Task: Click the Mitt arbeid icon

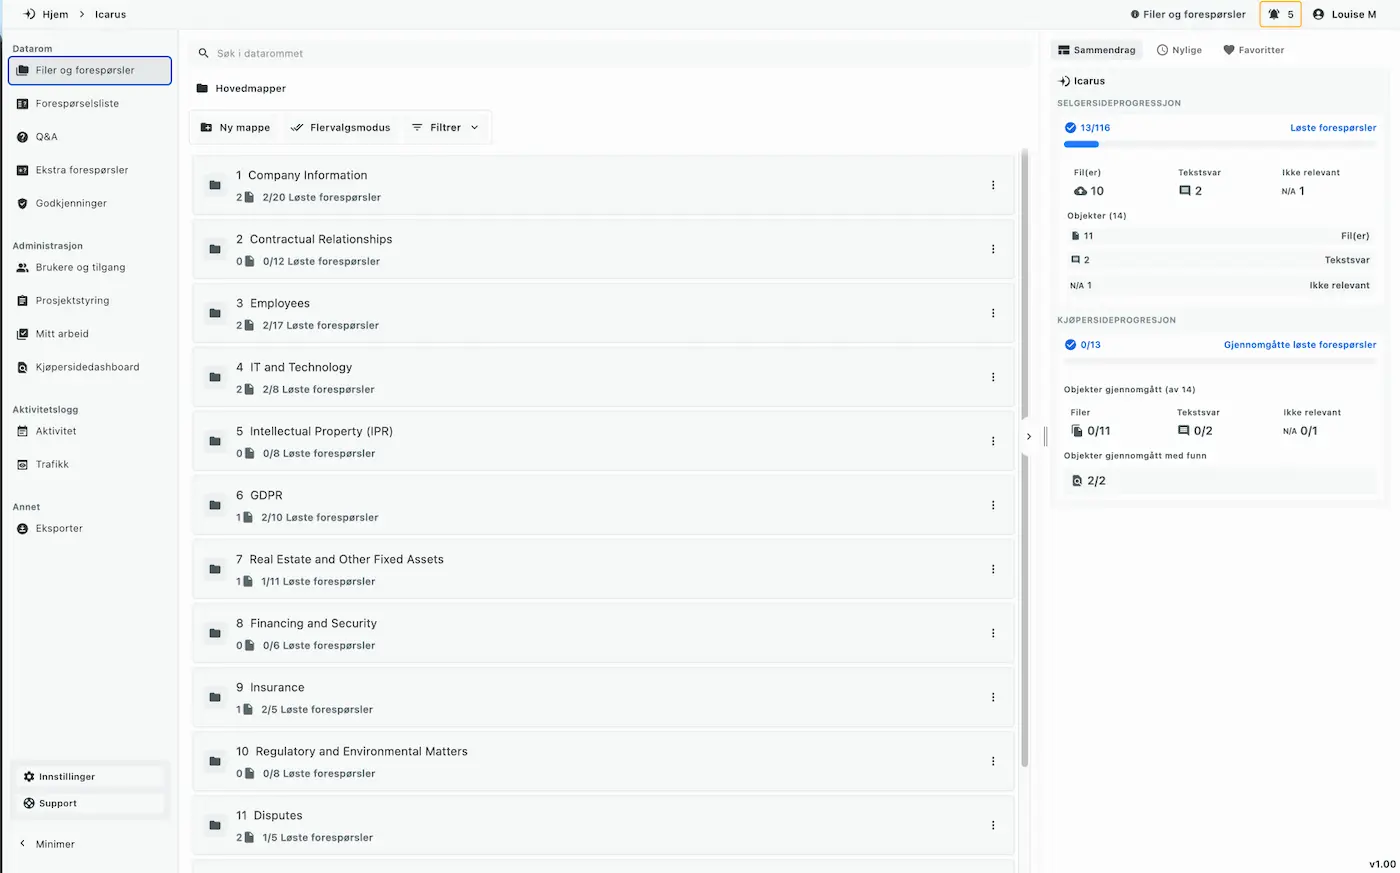Action: point(23,334)
